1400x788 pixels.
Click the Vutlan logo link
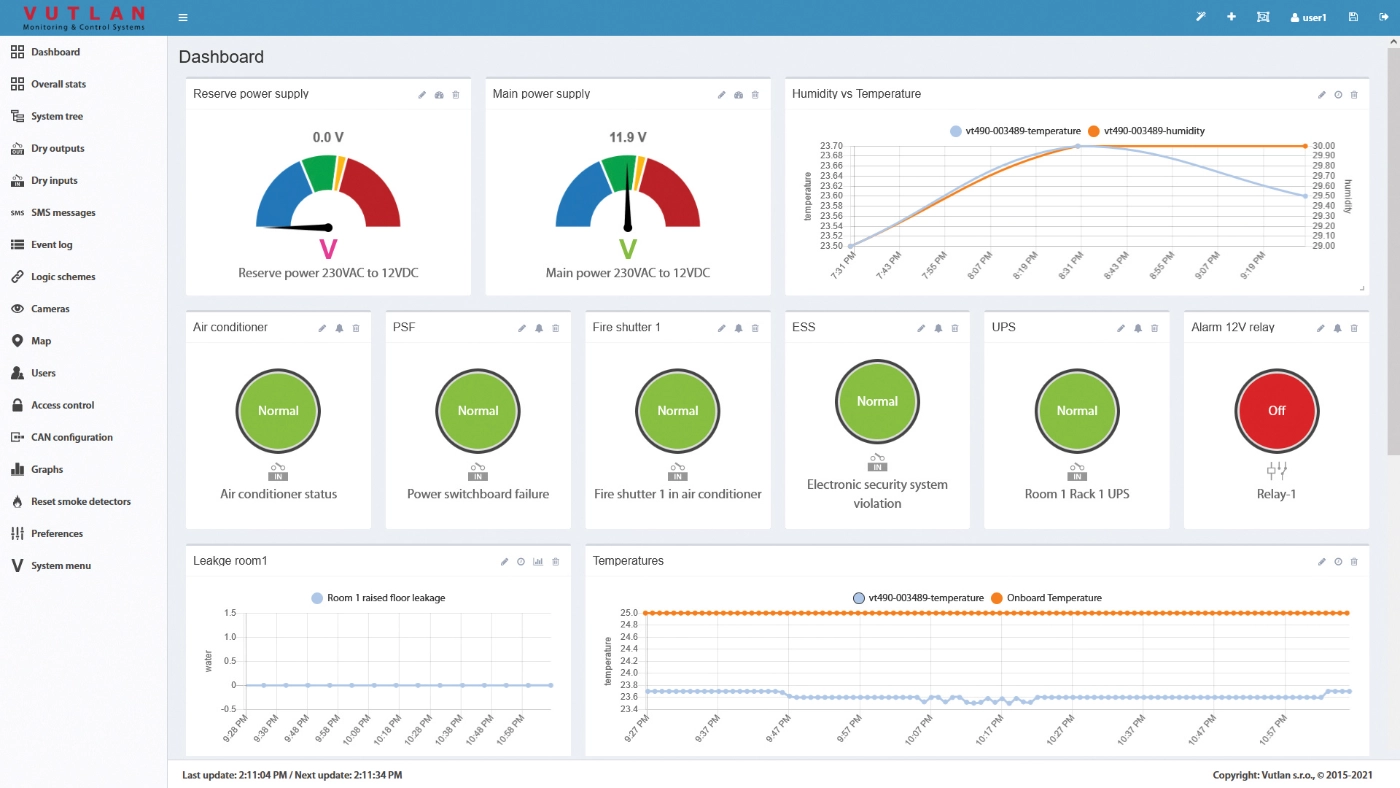[83, 17]
